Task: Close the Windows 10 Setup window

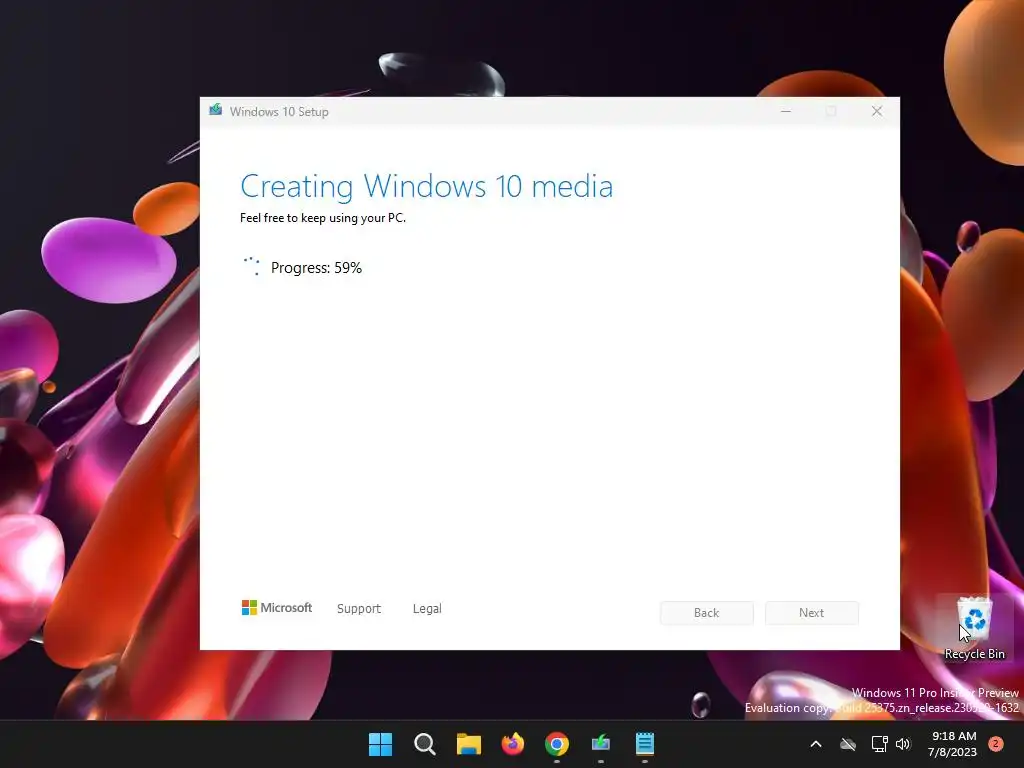Action: click(877, 112)
